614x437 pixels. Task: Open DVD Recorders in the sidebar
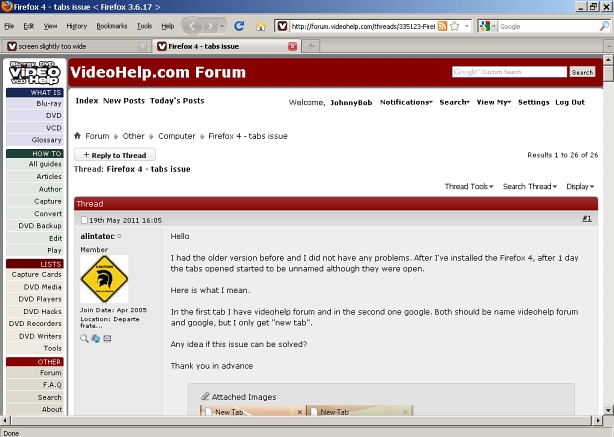35,323
